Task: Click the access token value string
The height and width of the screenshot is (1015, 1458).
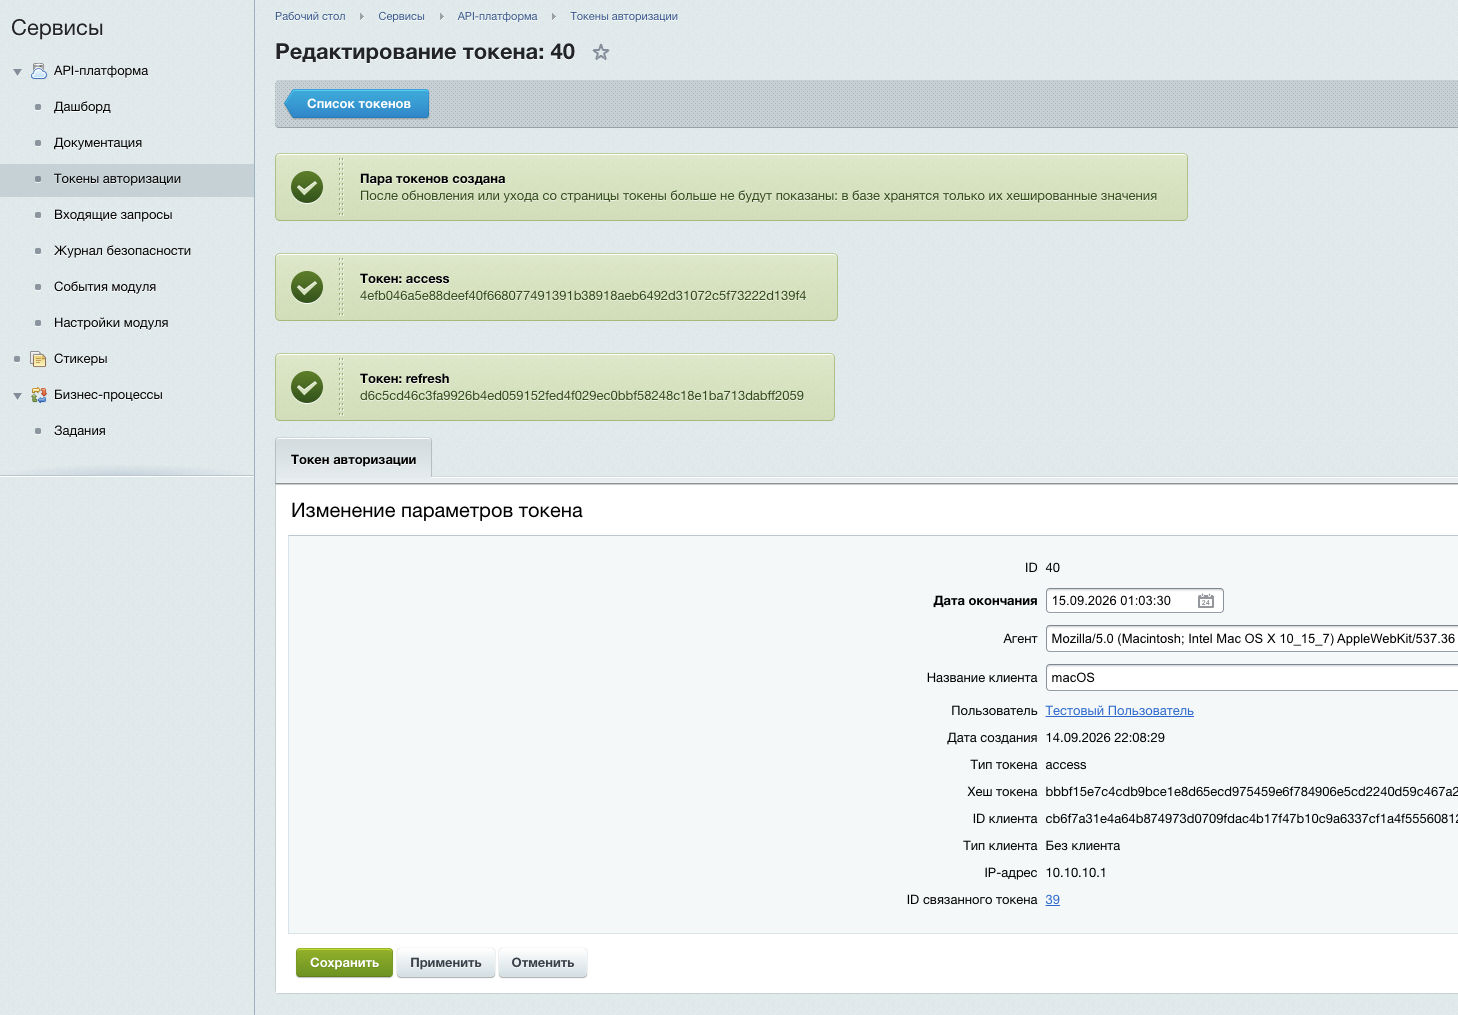Action: 583,296
